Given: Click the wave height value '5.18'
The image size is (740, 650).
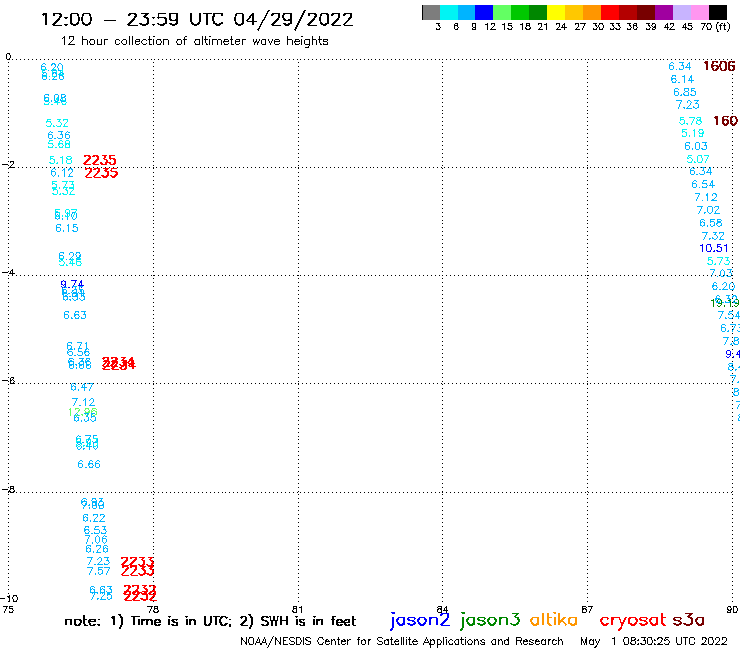Looking at the screenshot, I should coord(60,160).
